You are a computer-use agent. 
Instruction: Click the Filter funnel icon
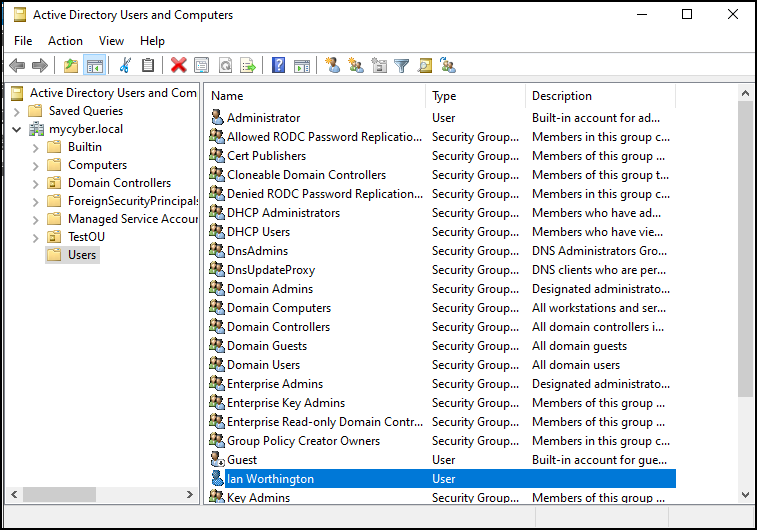coord(401,65)
